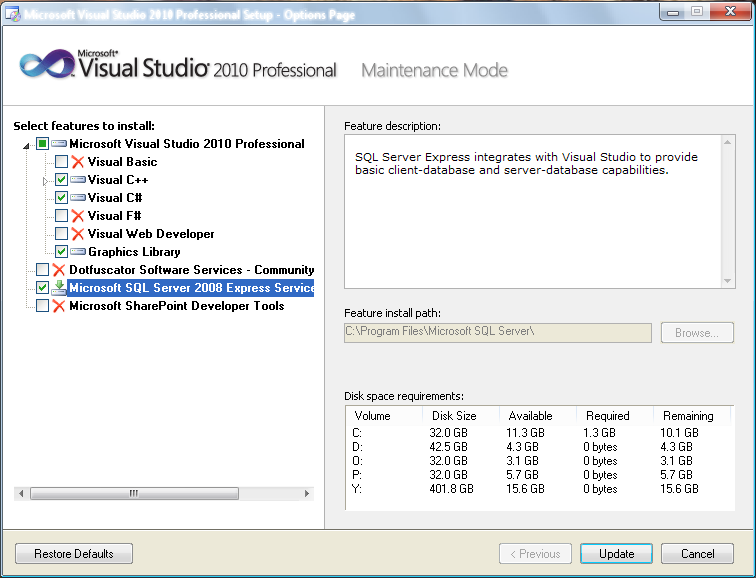
Task: Uncheck the Microsoft SQL Server 2008 Express checkbox
Action: click(42, 288)
